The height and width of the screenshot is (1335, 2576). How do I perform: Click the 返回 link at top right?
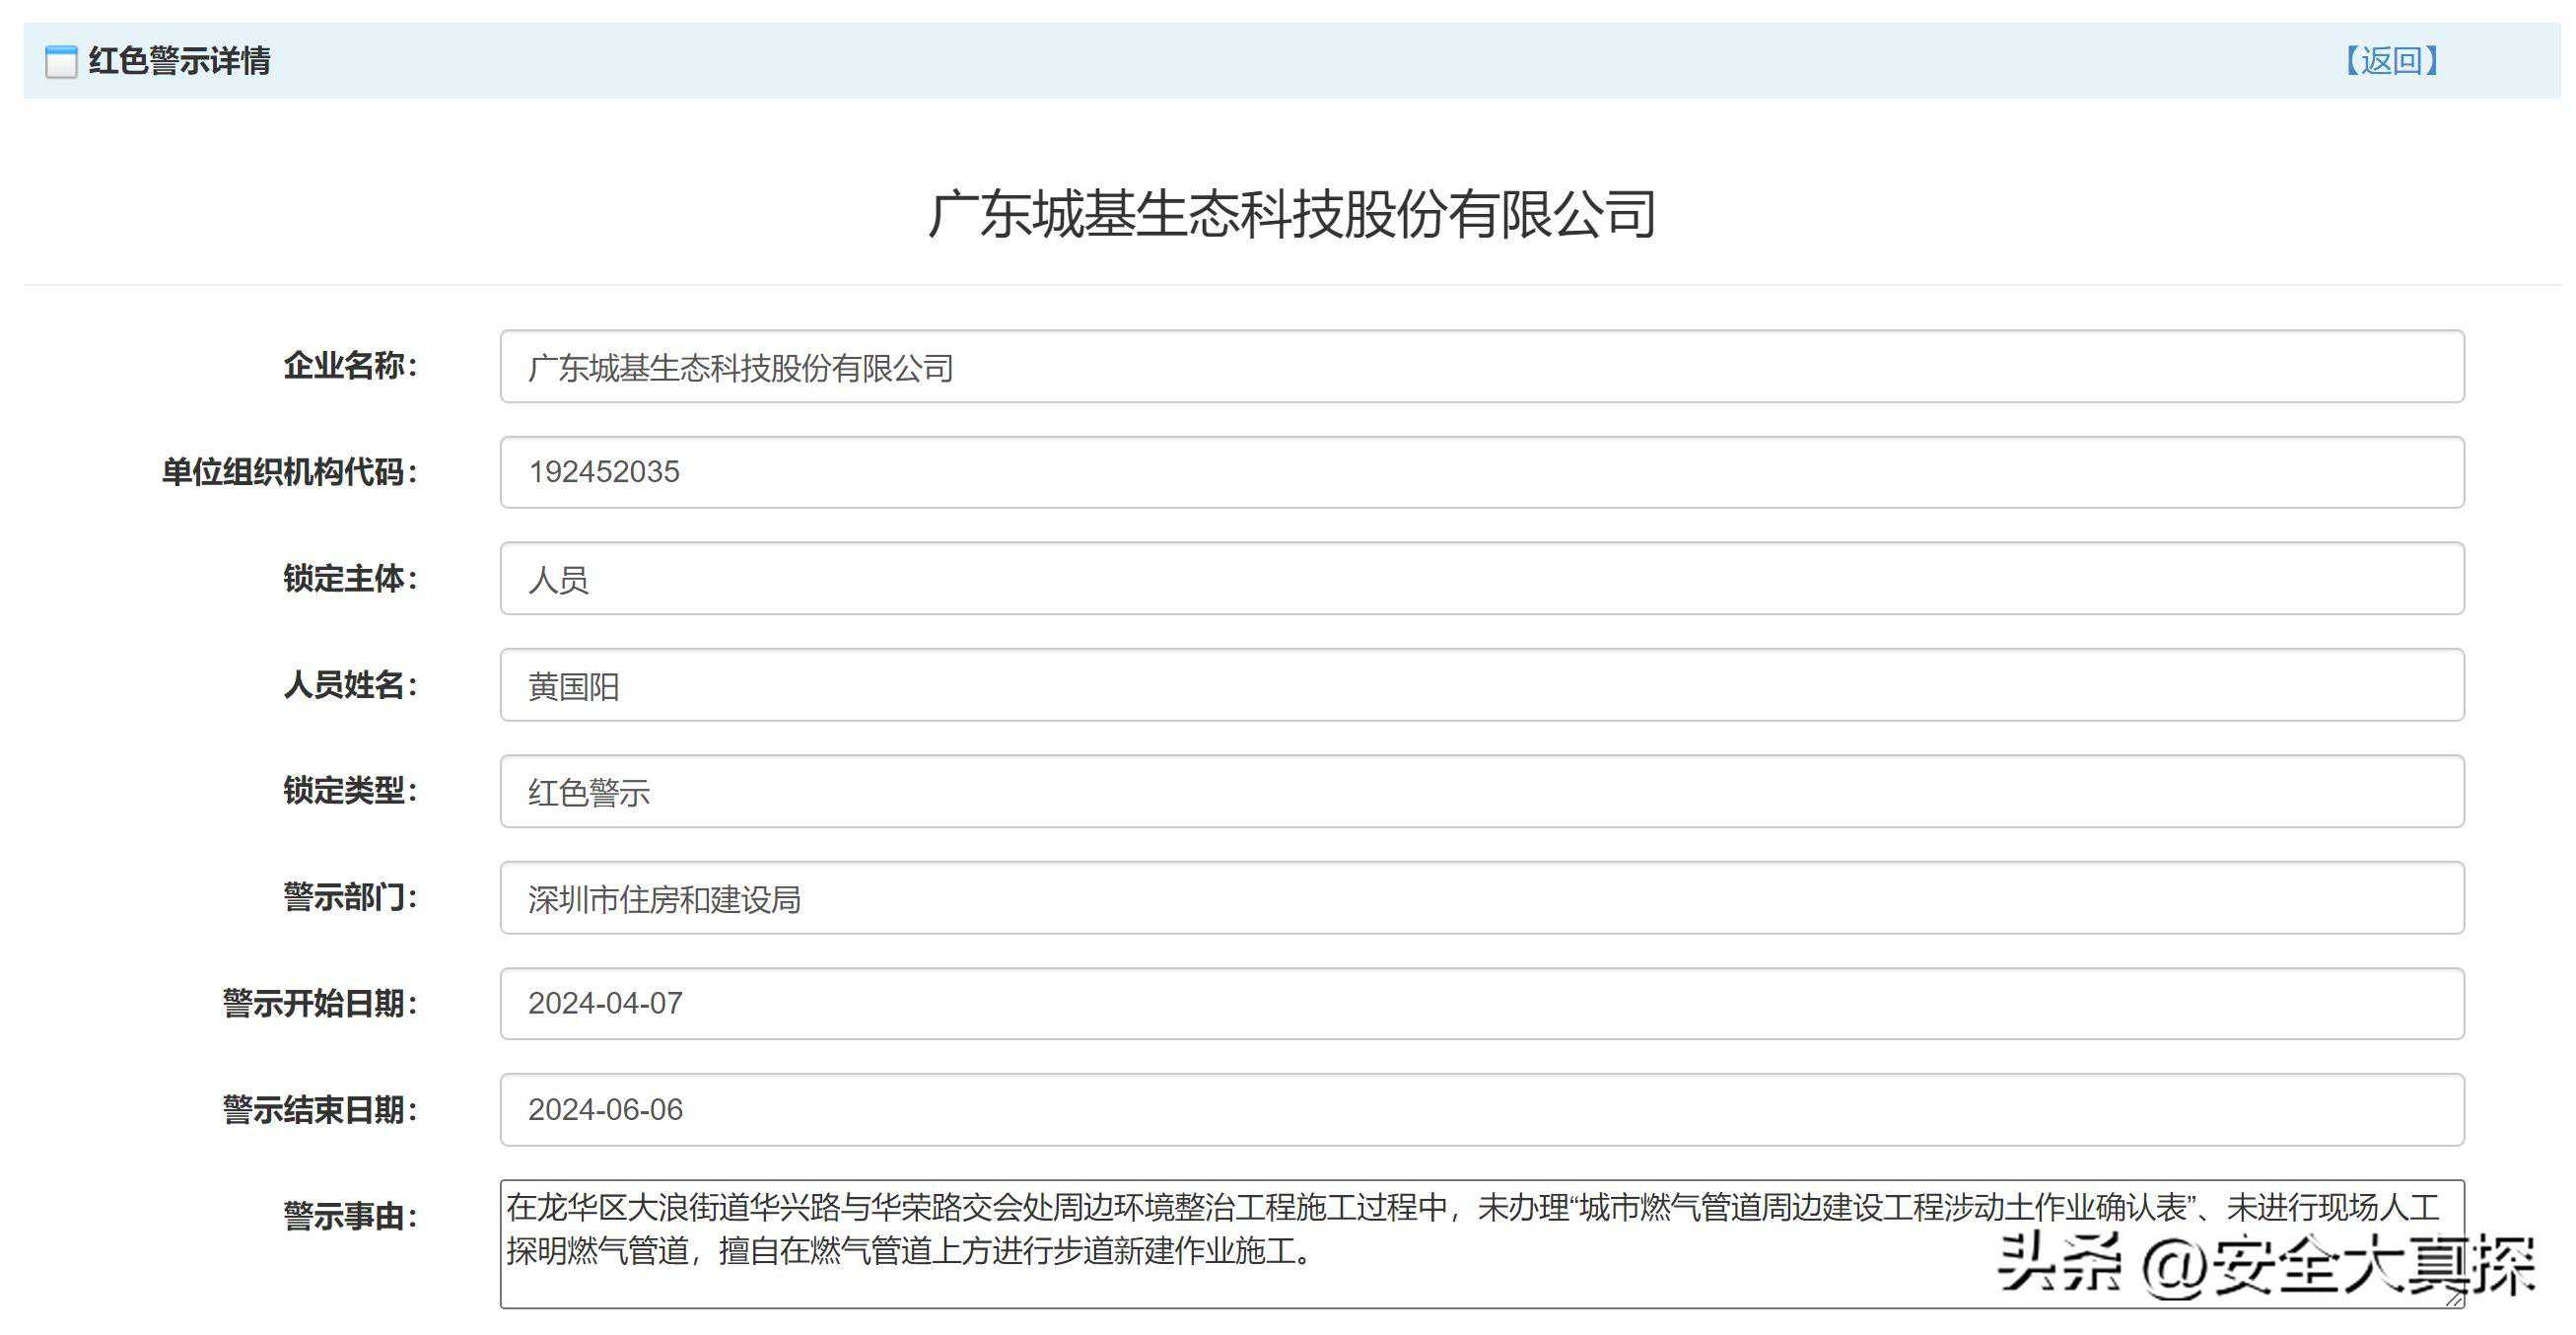point(2390,61)
